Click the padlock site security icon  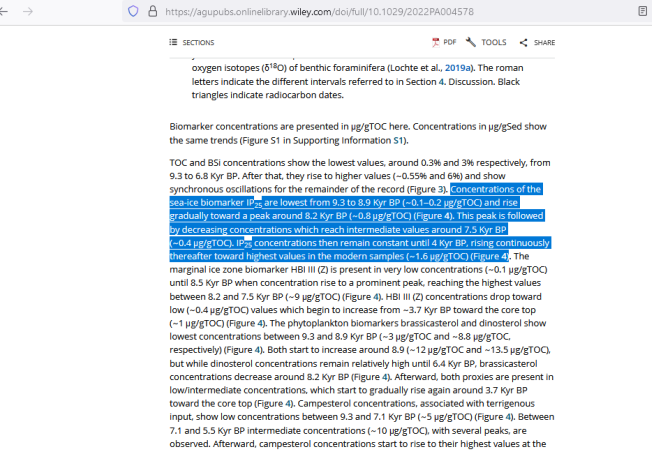pyautogui.click(x=153, y=11)
